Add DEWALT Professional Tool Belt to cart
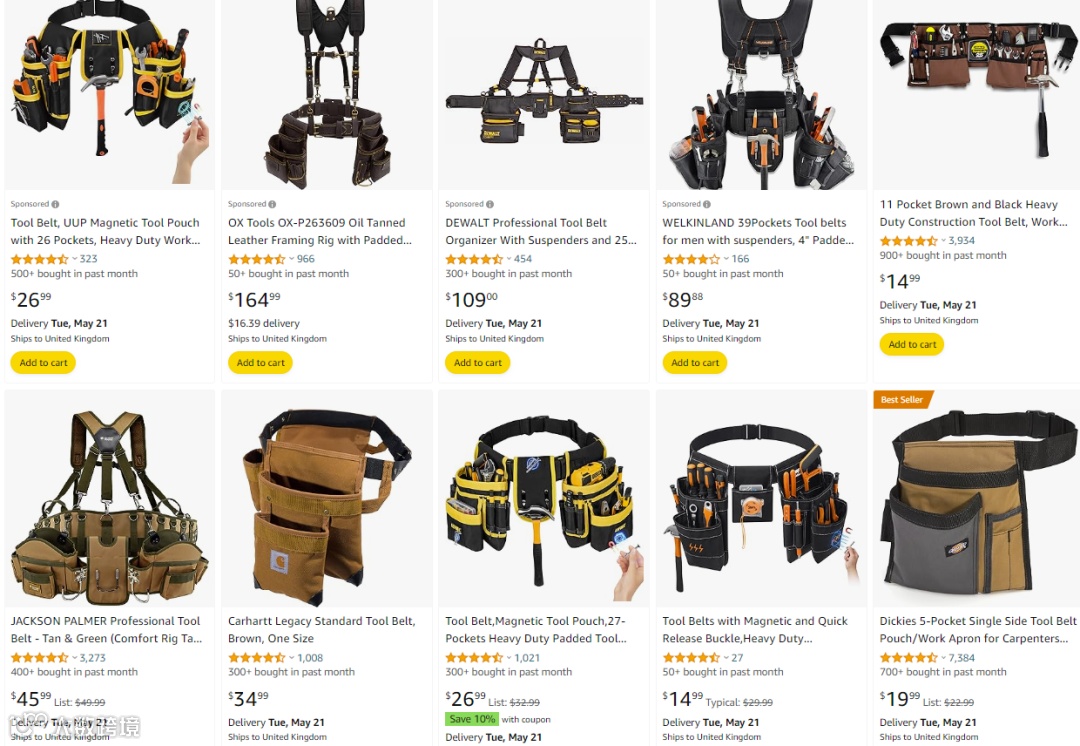The image size is (1080, 746). click(477, 362)
